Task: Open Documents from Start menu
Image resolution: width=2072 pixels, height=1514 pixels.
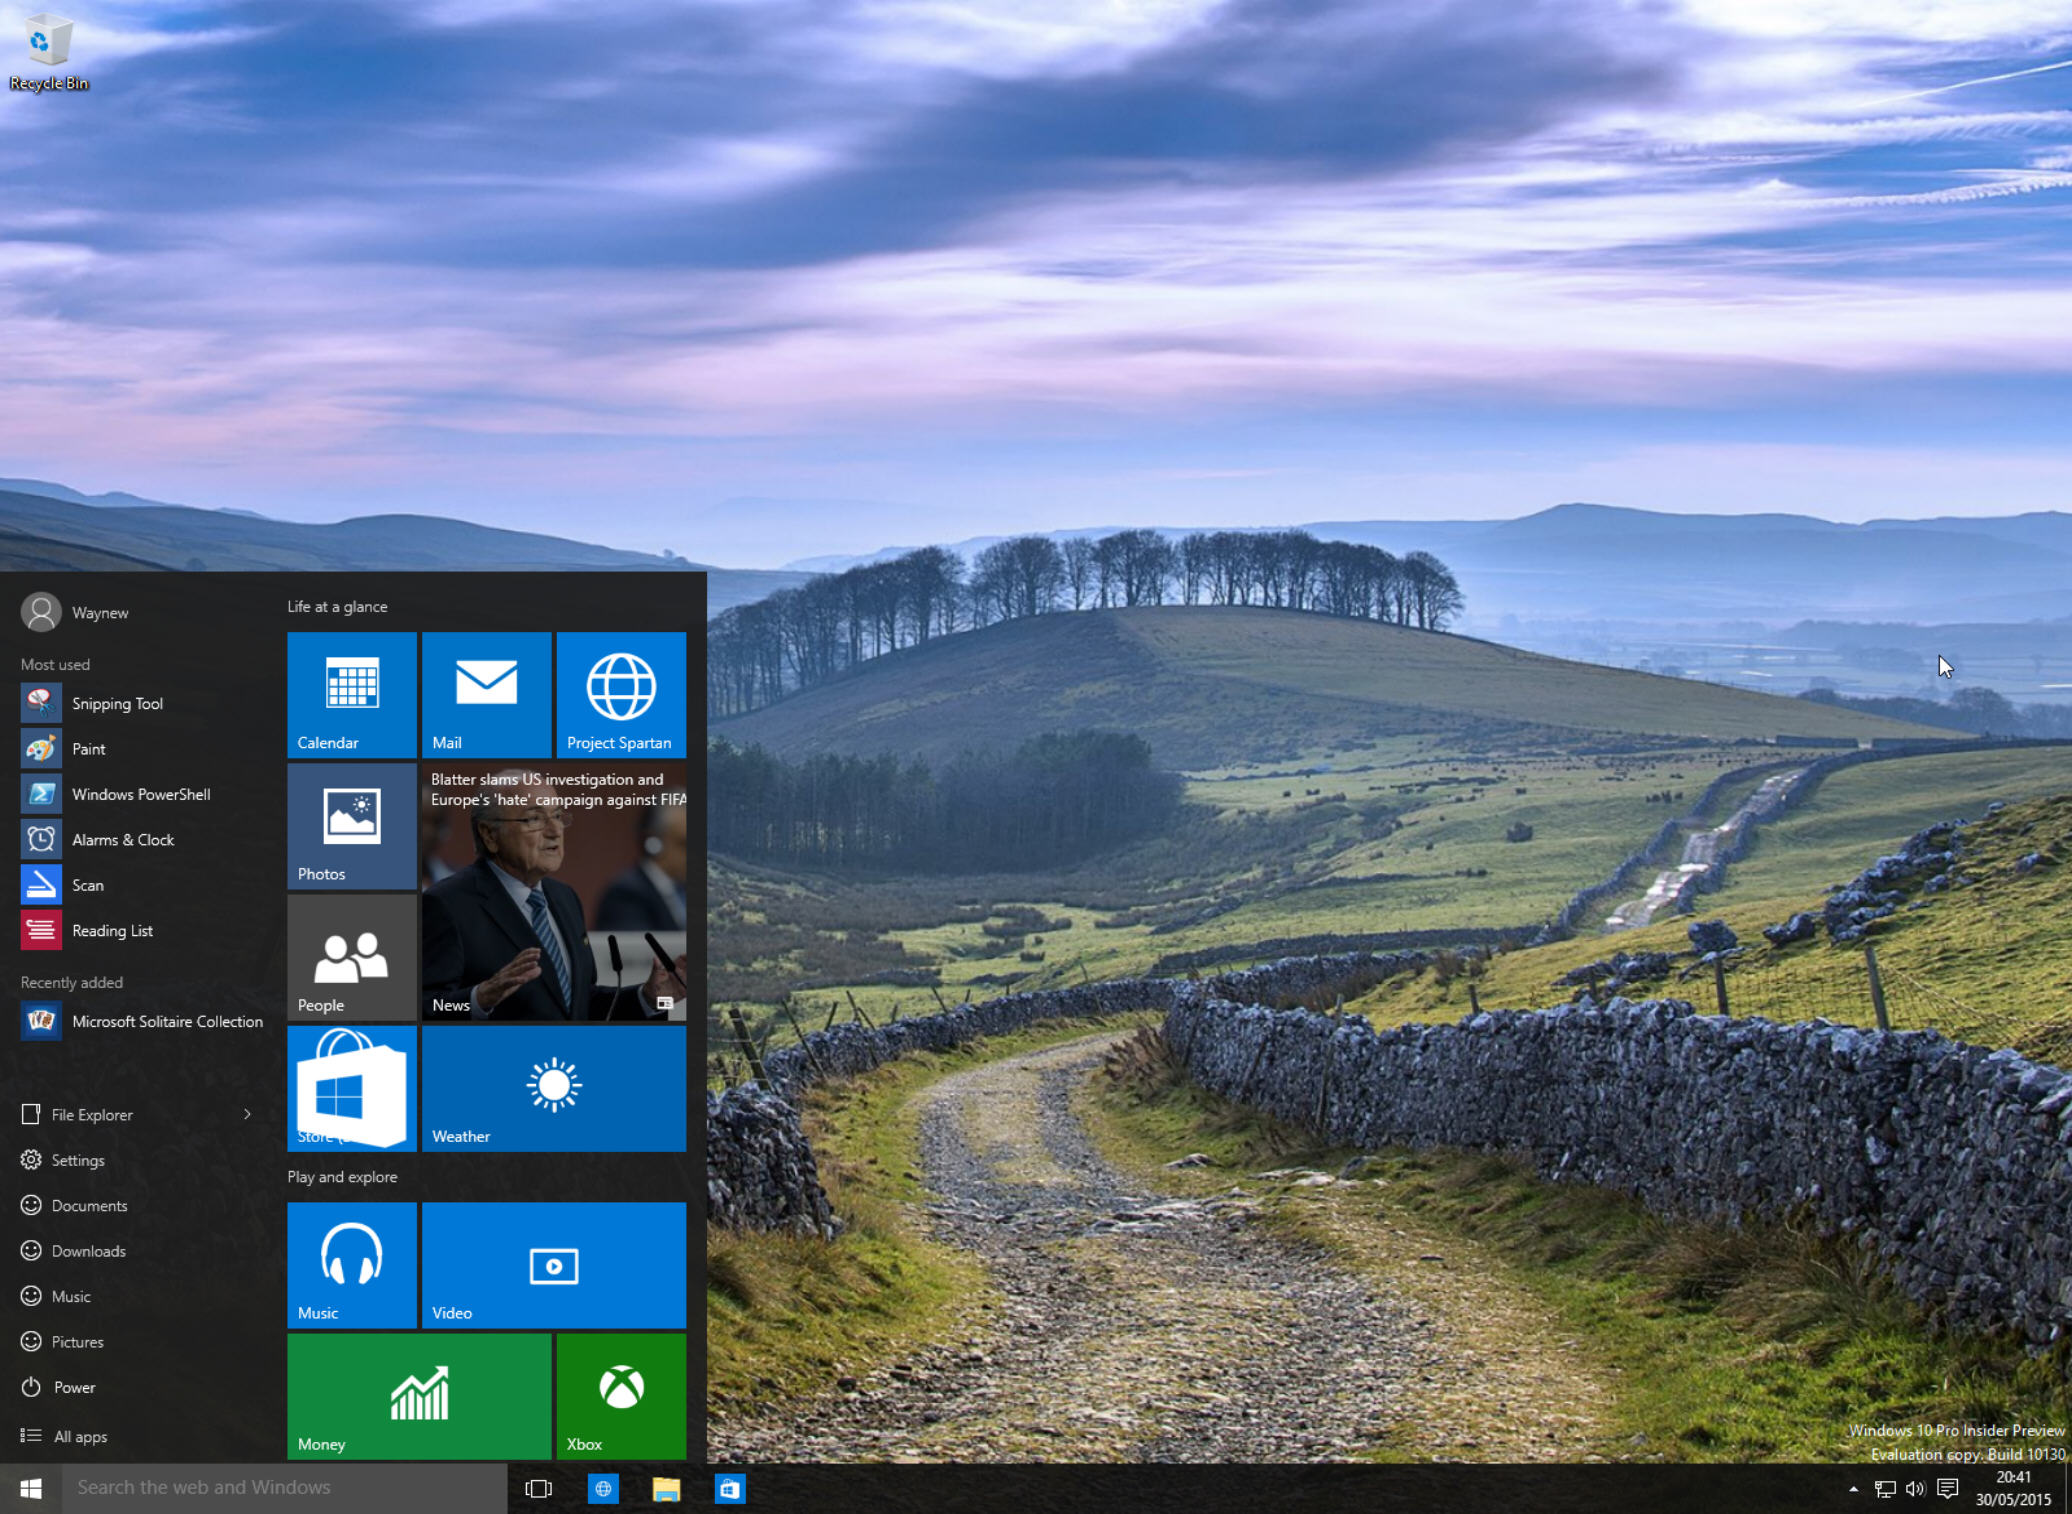Action: (87, 1205)
